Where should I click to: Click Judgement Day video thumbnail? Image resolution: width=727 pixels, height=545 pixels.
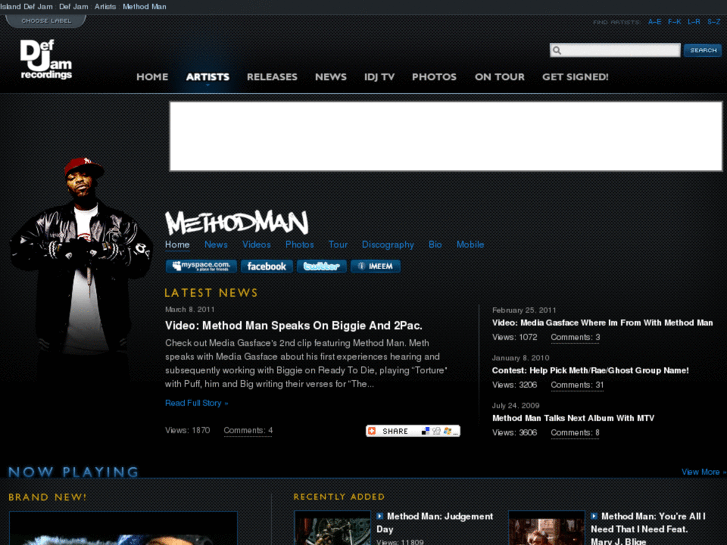point(332,528)
